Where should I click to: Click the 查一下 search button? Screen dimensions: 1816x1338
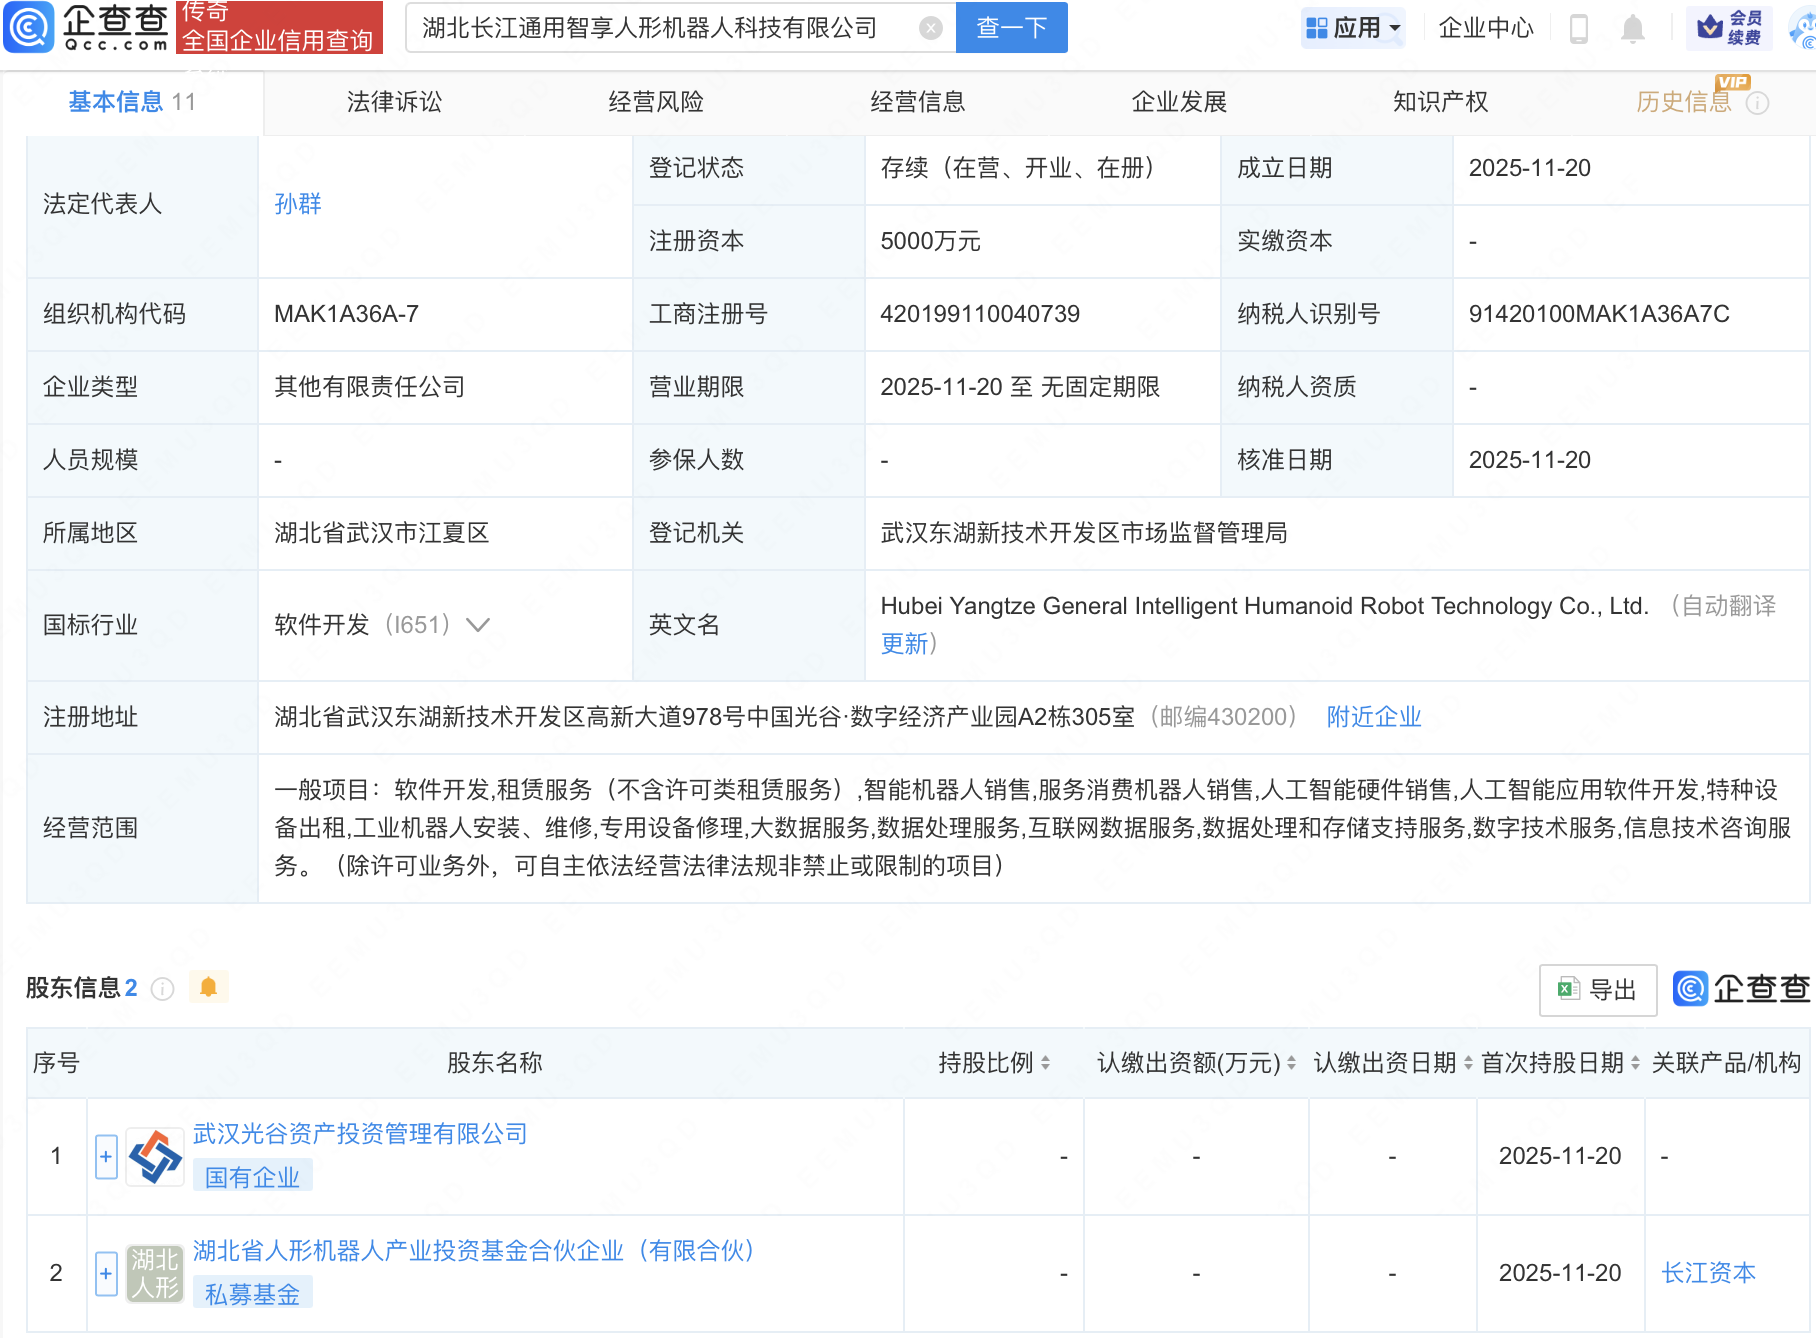coord(1011,28)
